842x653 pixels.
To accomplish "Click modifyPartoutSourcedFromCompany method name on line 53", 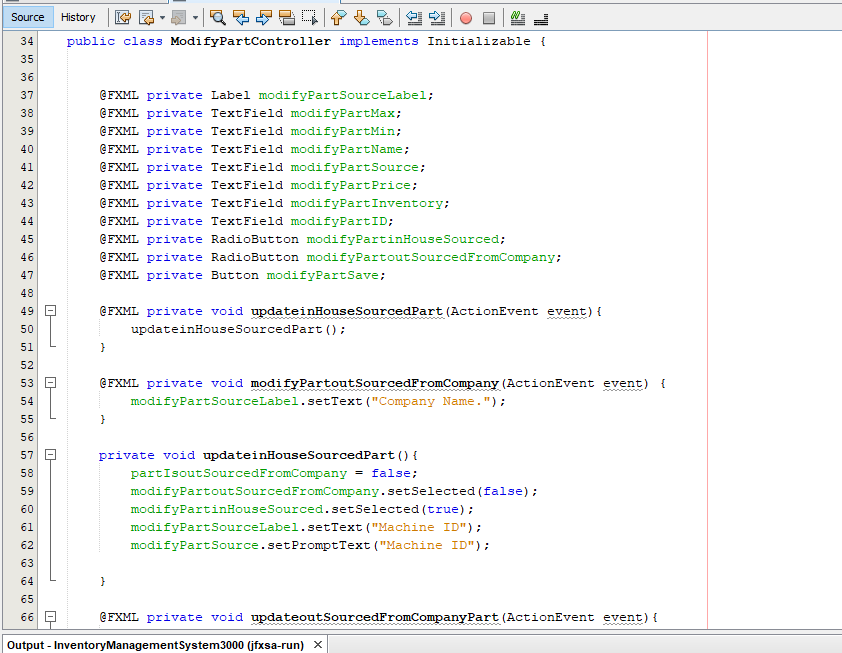I will [x=375, y=383].
